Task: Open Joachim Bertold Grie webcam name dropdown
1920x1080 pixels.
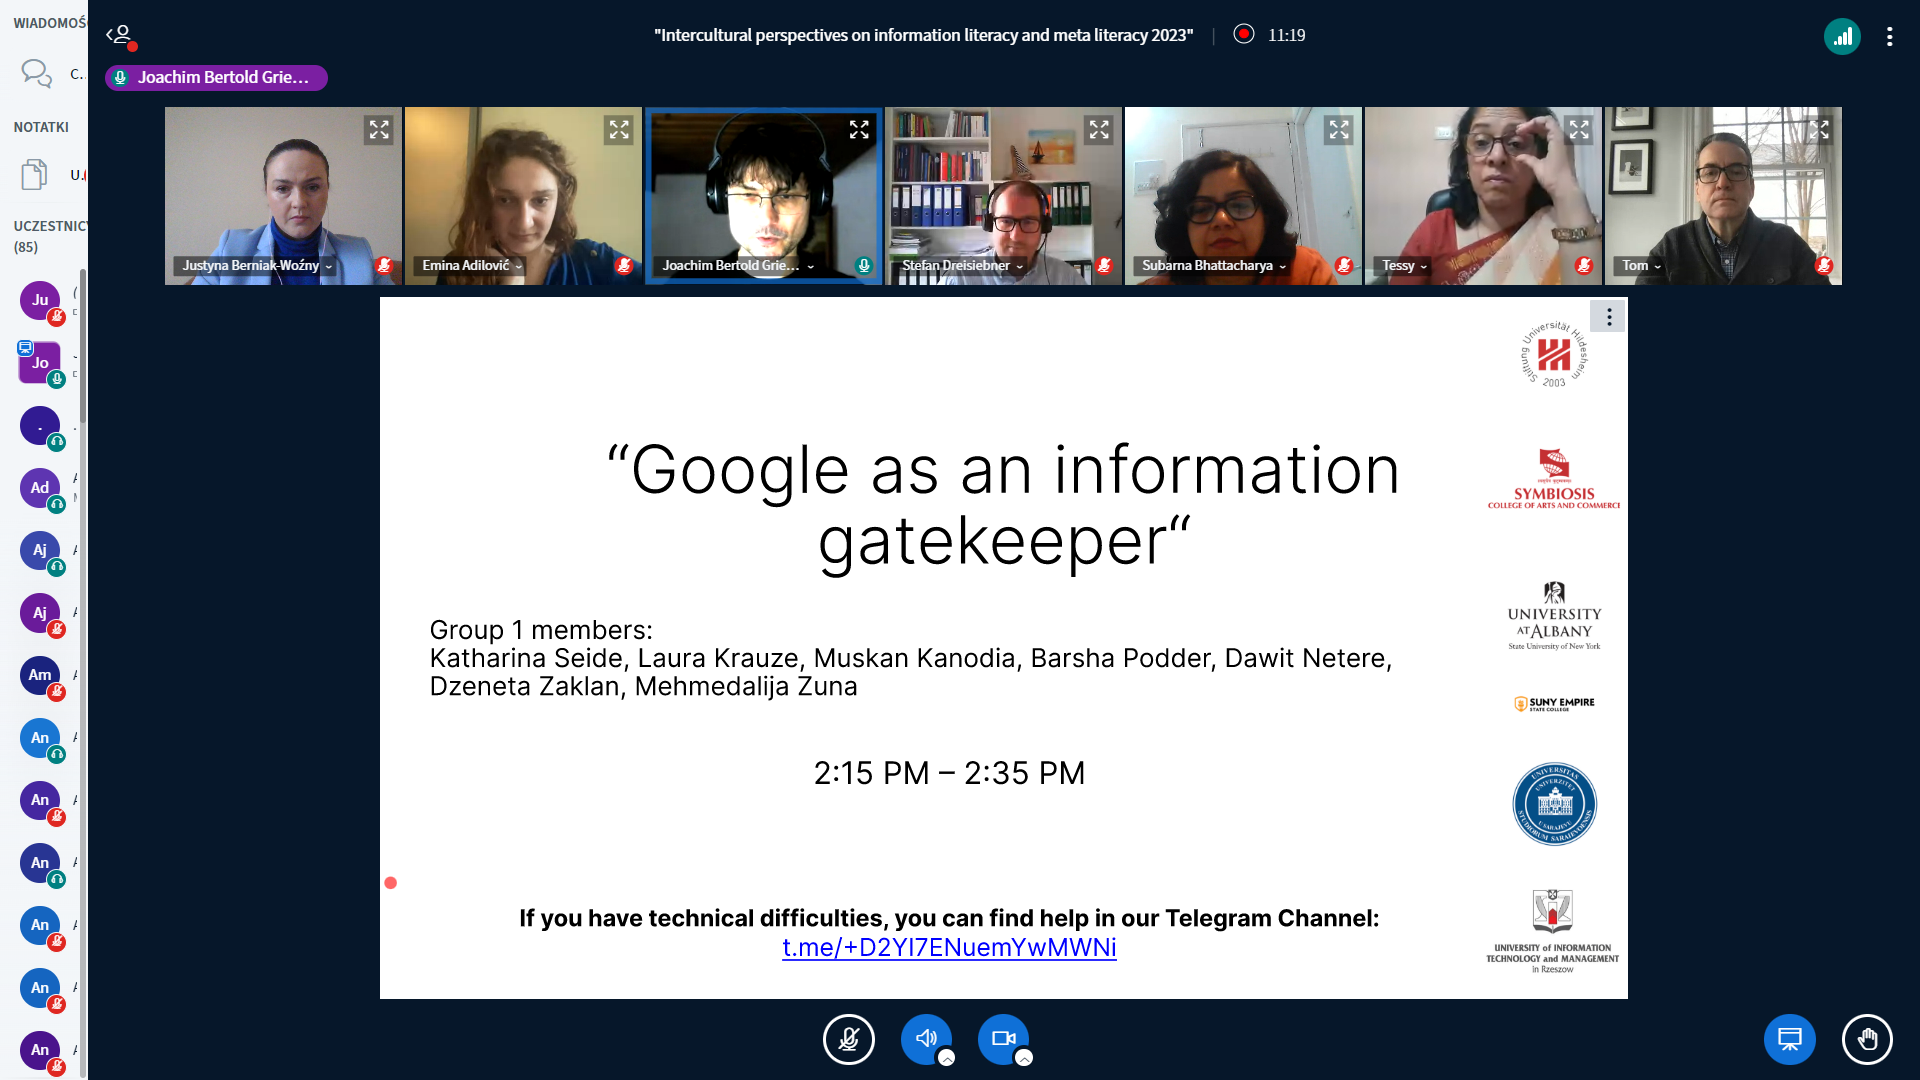Action: click(x=738, y=266)
